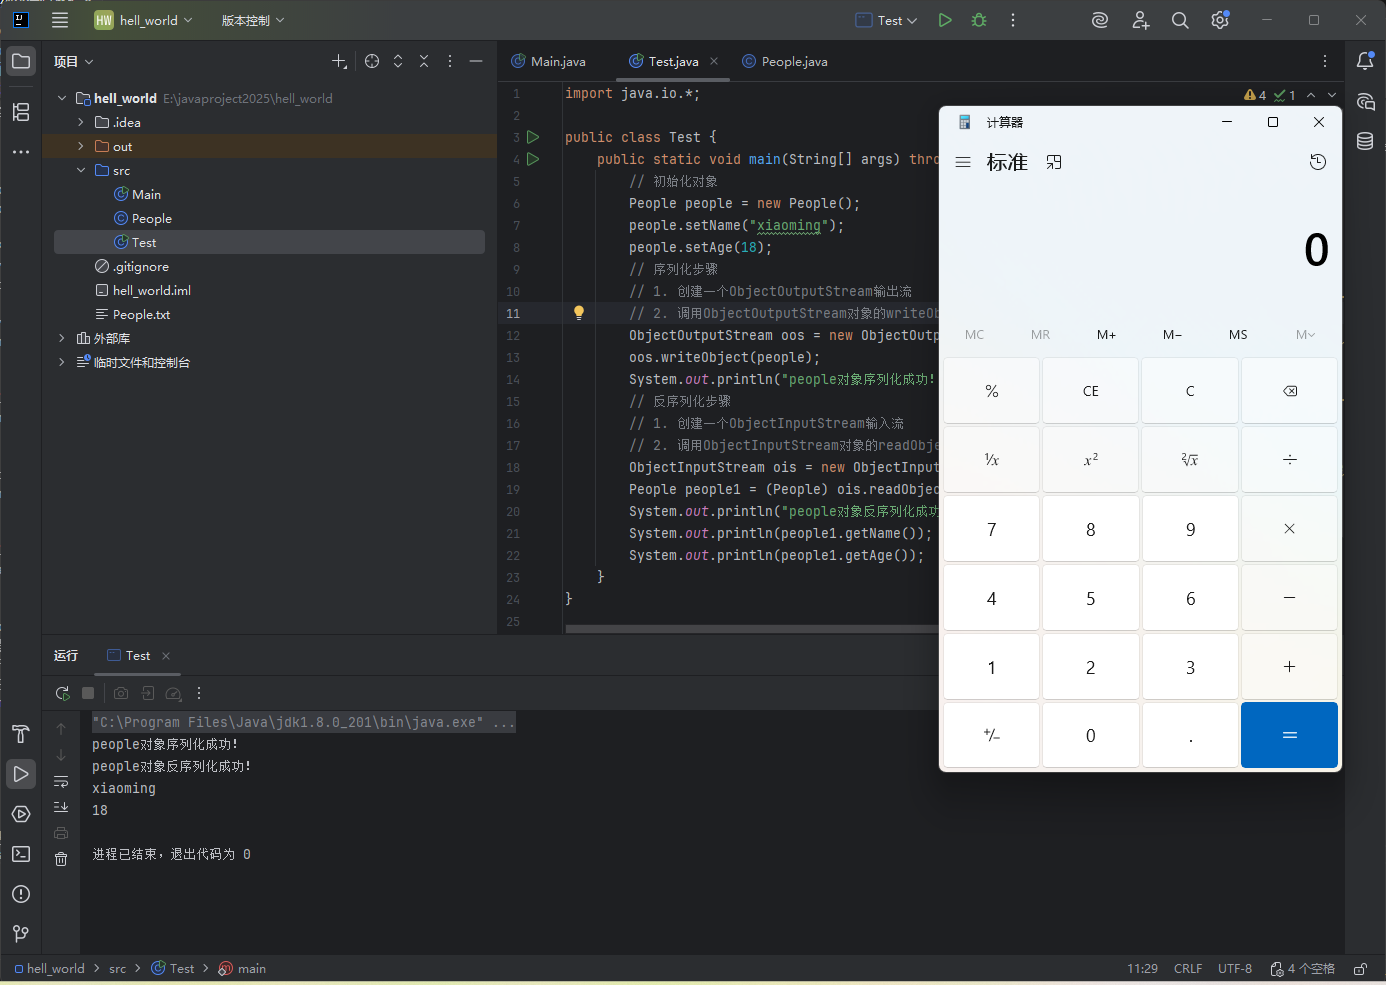
Task: Click the Rerun icon in Run panel
Action: [62, 693]
